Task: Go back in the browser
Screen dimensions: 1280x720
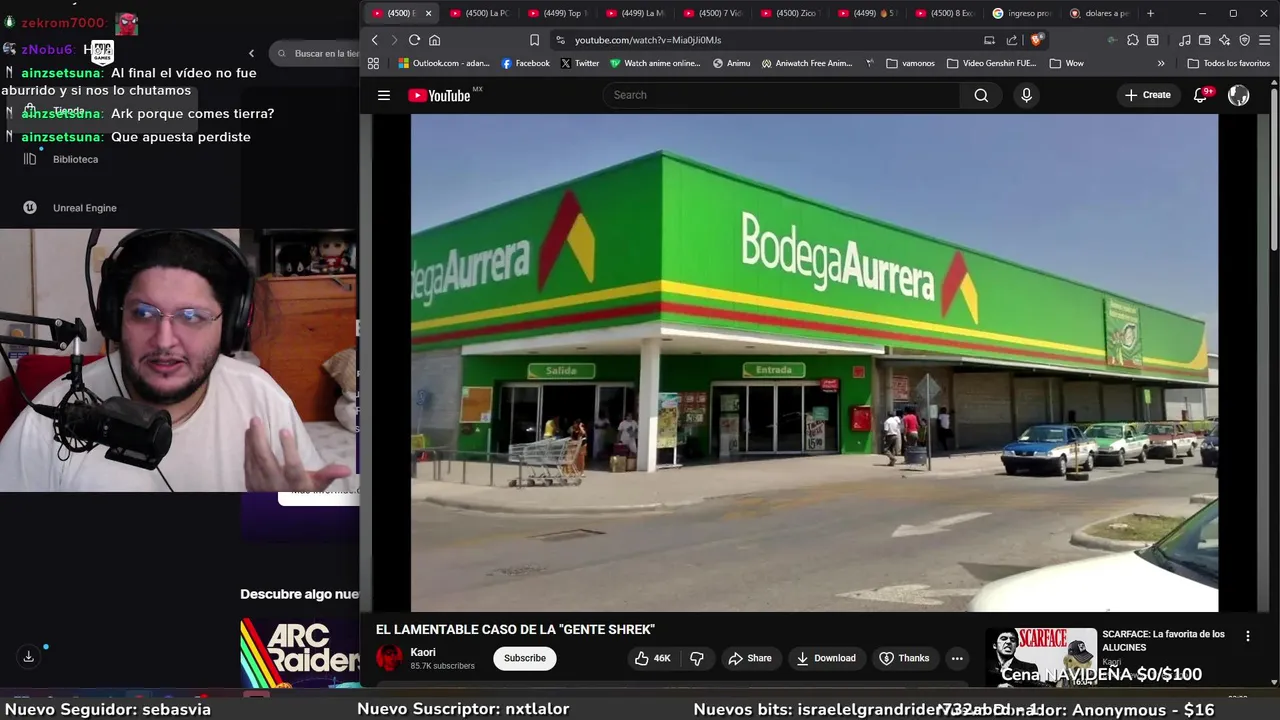Action: click(375, 40)
